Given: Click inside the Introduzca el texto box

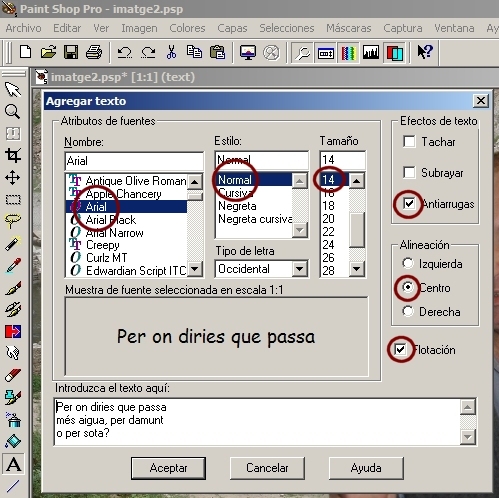Looking at the screenshot, I should 257,421.
